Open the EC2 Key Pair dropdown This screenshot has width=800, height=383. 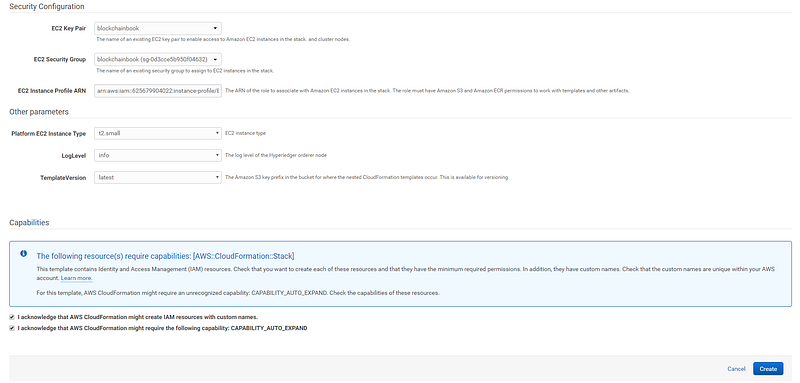[x=158, y=29]
